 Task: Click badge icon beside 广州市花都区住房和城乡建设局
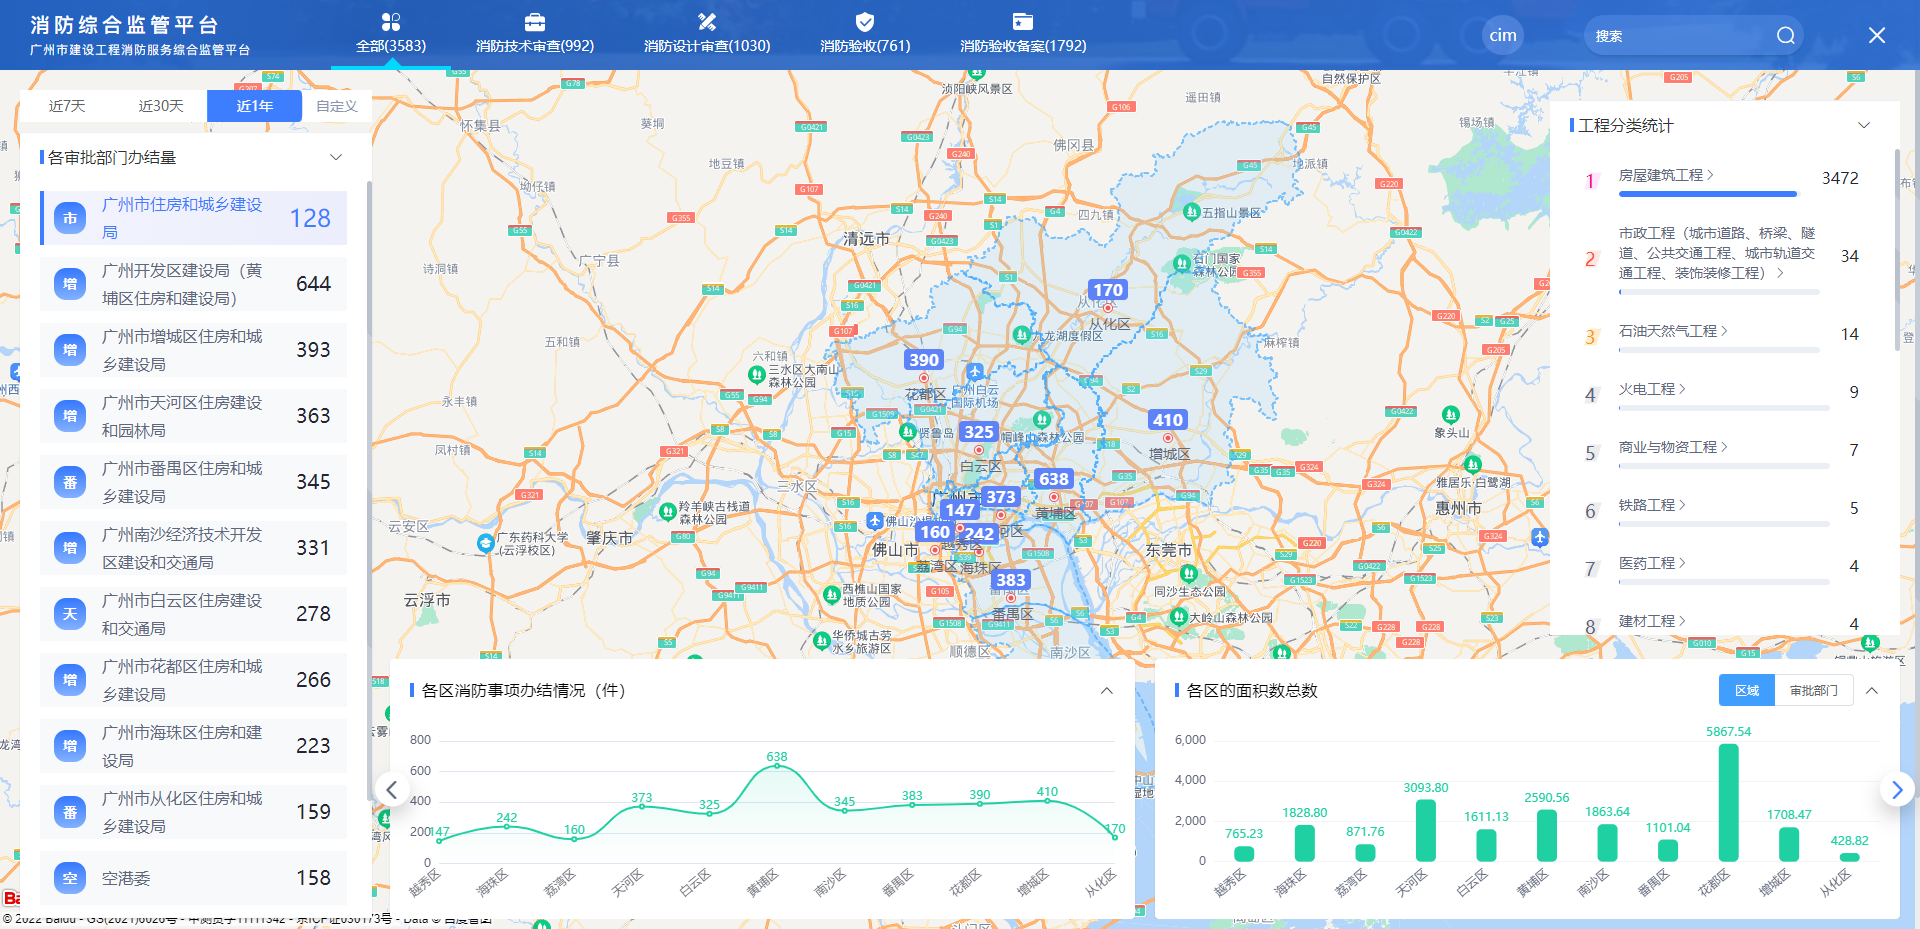point(70,680)
